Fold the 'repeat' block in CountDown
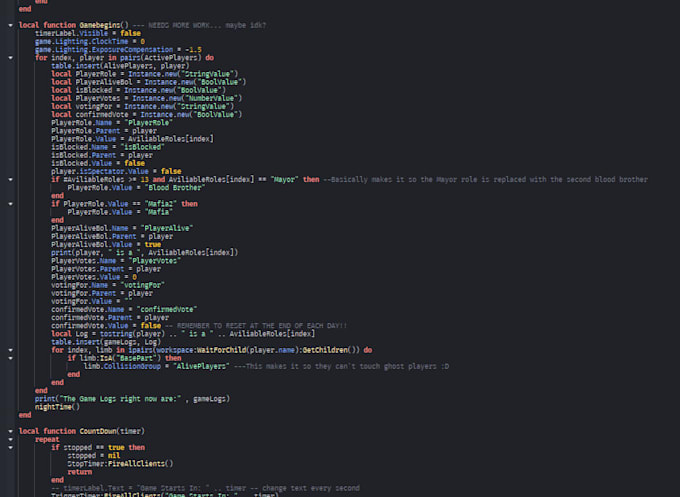This screenshot has height=497, width=680. coord(10,439)
